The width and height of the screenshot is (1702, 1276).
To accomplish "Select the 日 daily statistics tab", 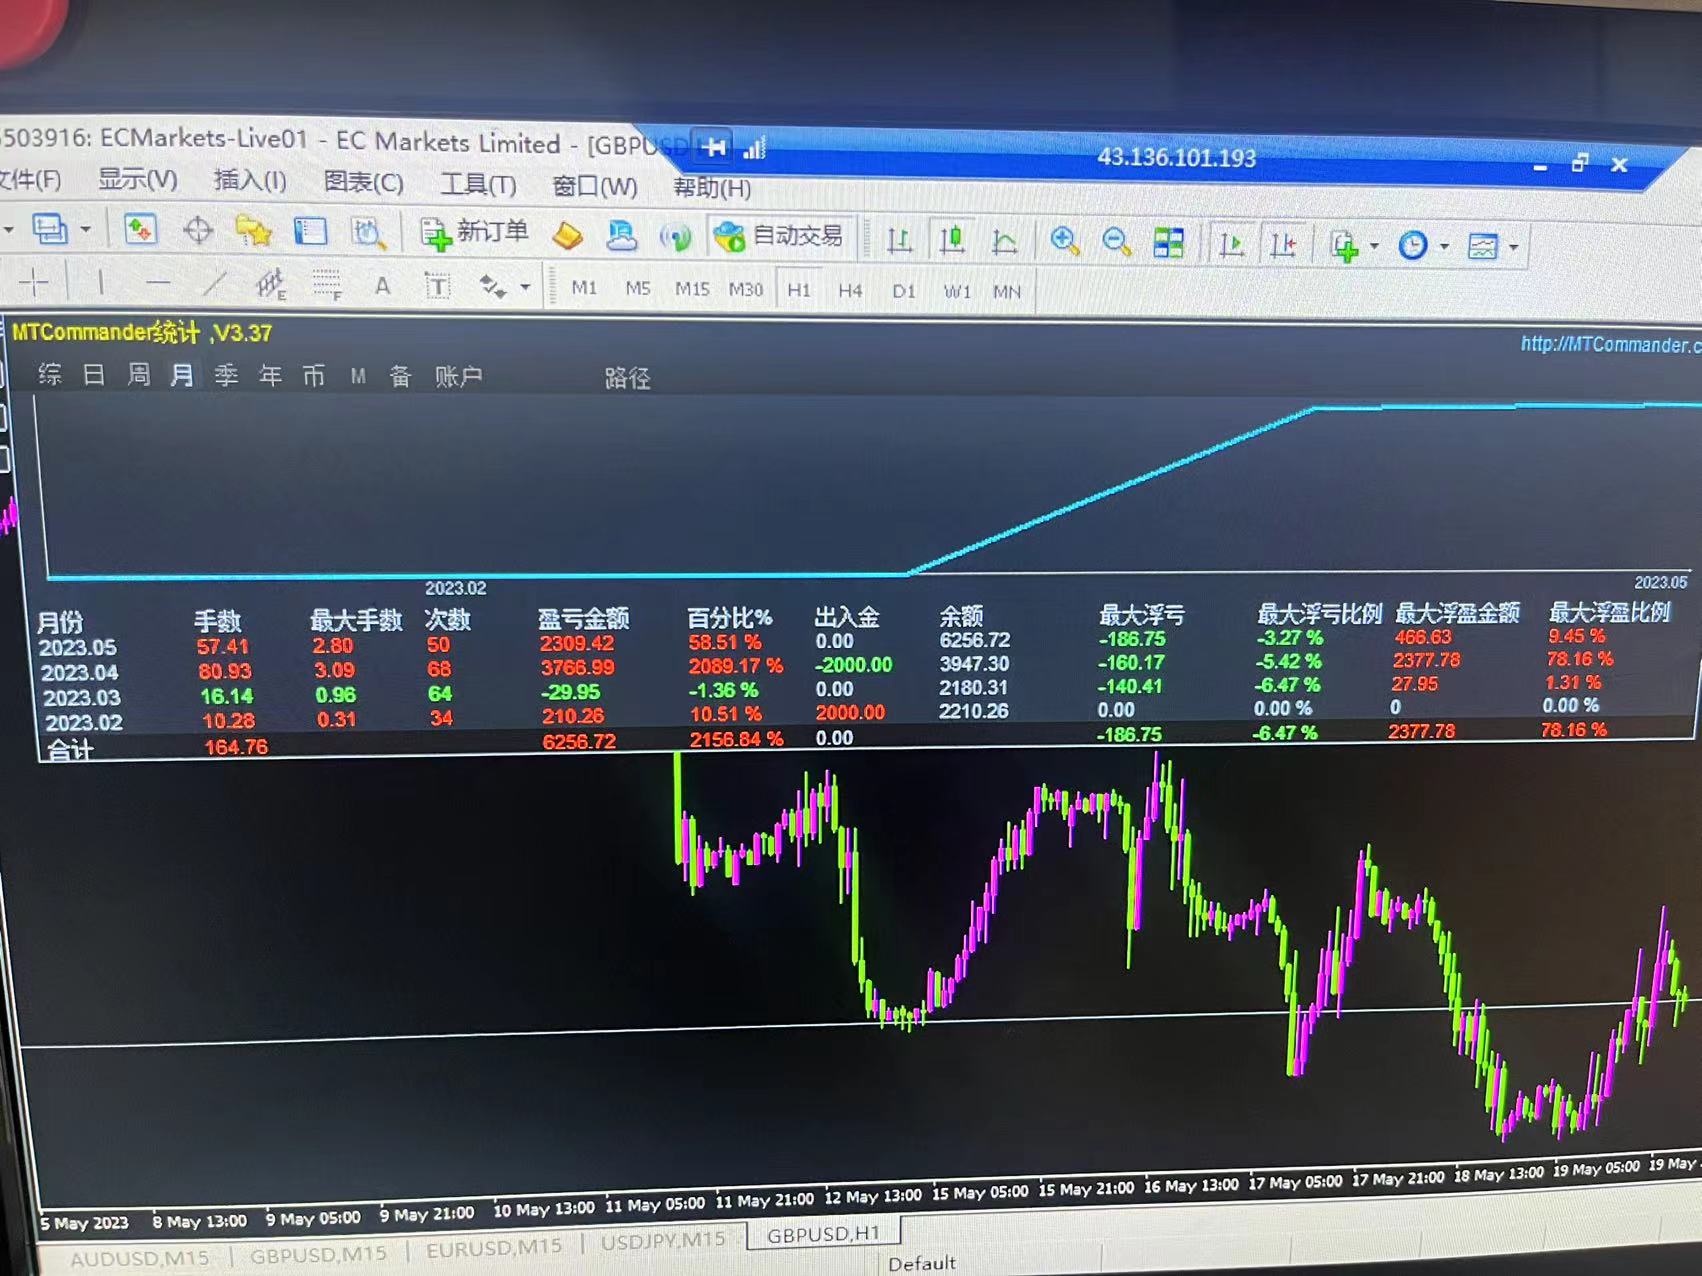I will click(93, 375).
